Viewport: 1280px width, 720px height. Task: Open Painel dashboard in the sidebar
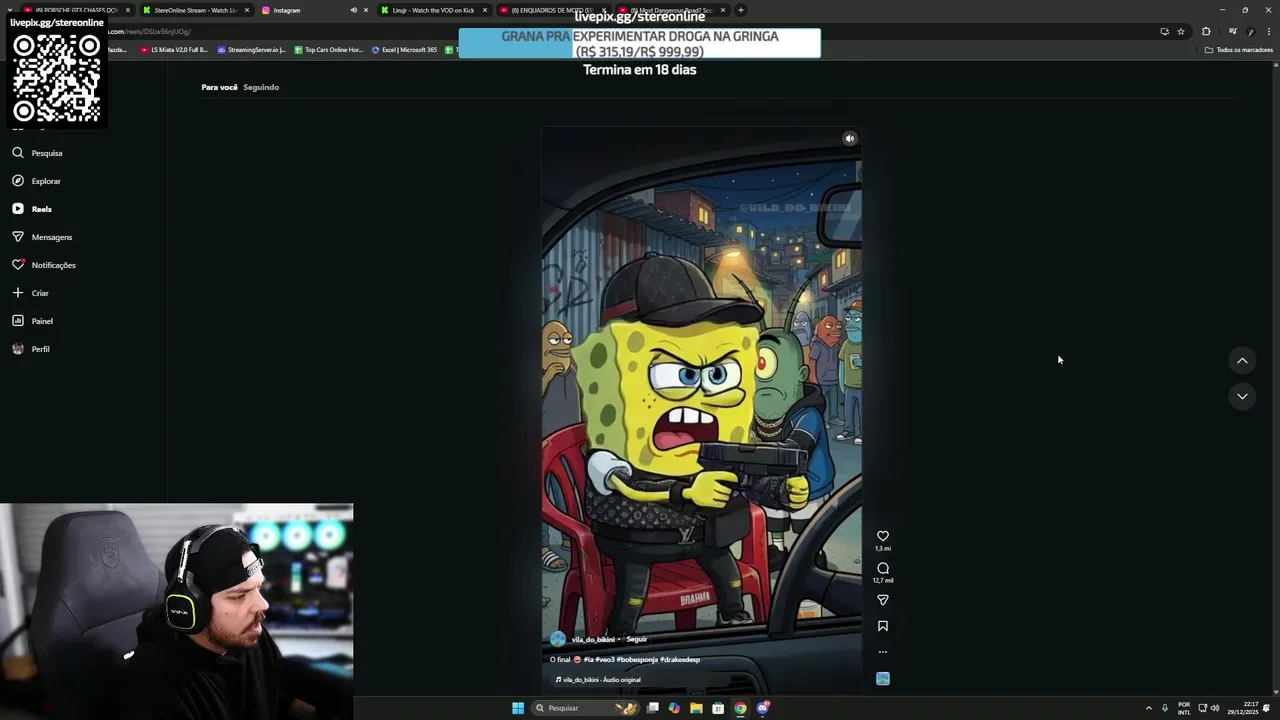coord(33,321)
